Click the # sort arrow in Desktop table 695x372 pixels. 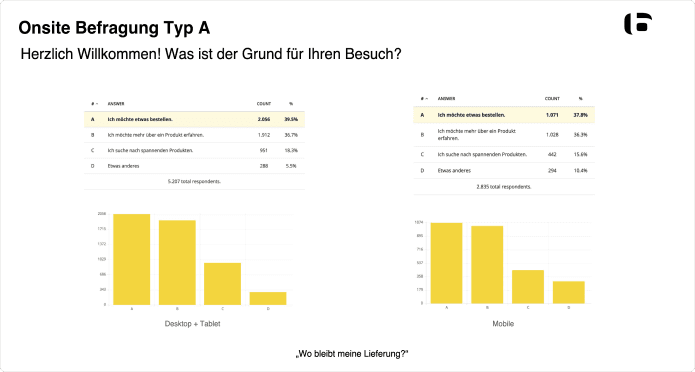[x=96, y=104]
